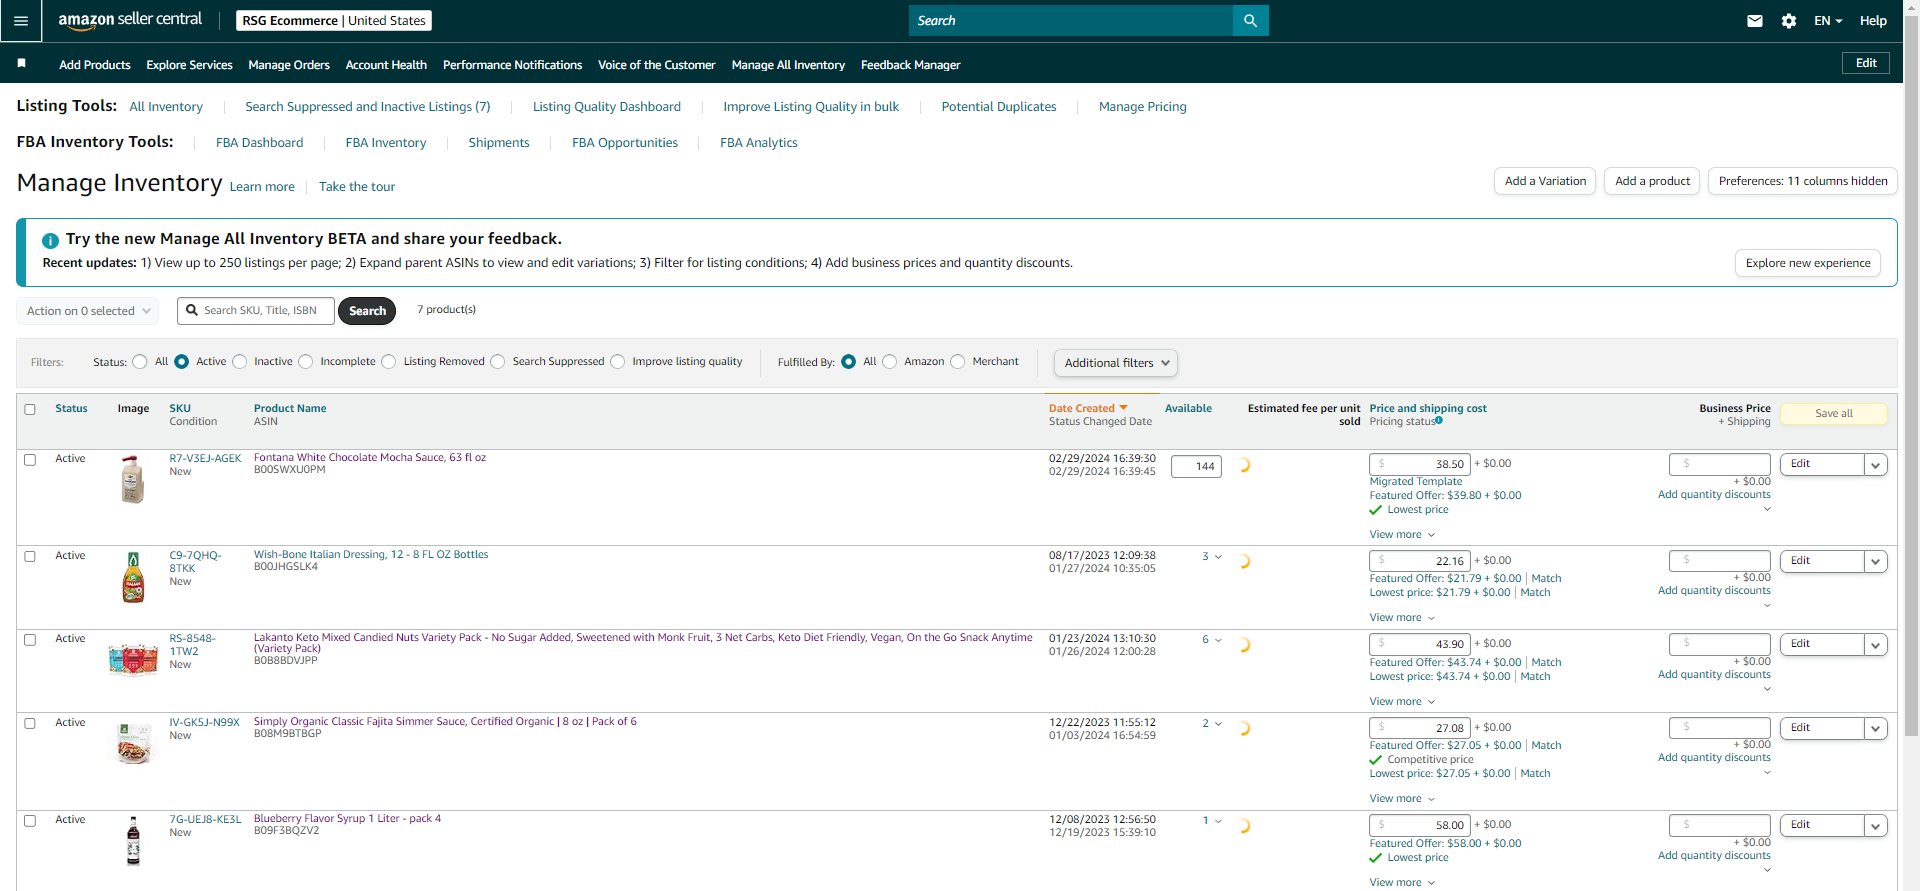Viewport: 1920px width, 891px height.
Task: Check the Wish-Bone Italian Dressing row checkbox
Action: [30, 557]
